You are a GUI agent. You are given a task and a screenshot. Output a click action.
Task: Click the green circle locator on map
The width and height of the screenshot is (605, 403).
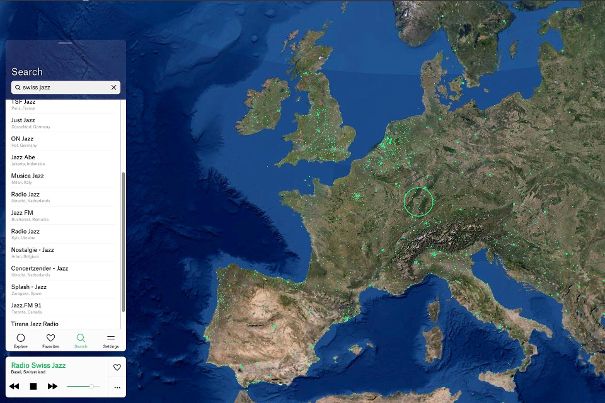pyautogui.click(x=418, y=201)
